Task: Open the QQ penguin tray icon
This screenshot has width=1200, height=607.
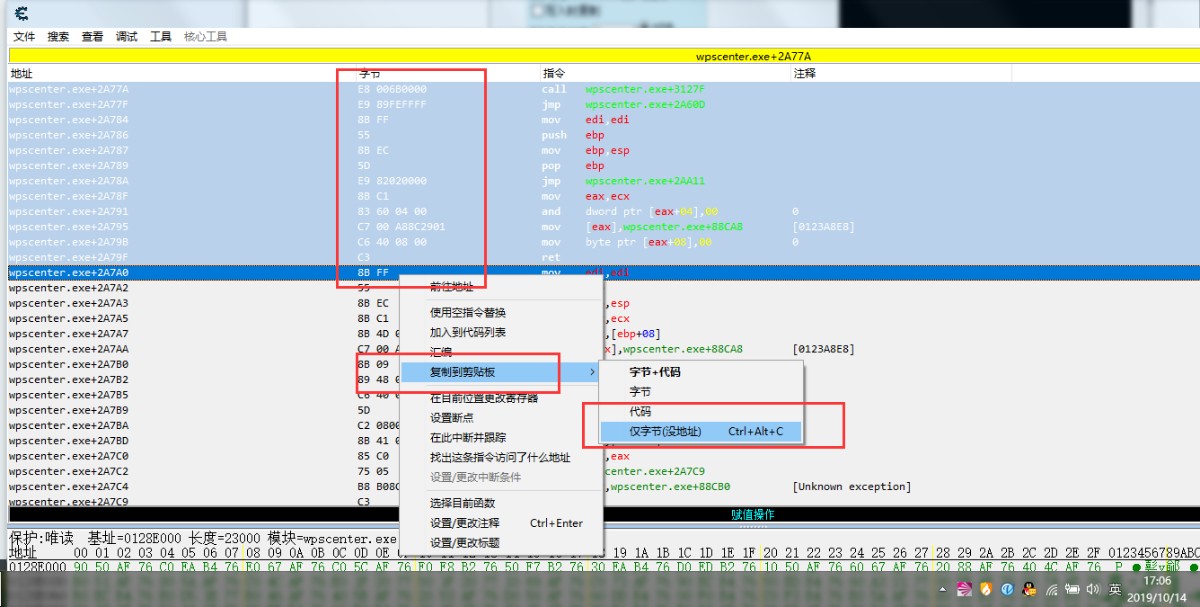Action: click(1030, 589)
